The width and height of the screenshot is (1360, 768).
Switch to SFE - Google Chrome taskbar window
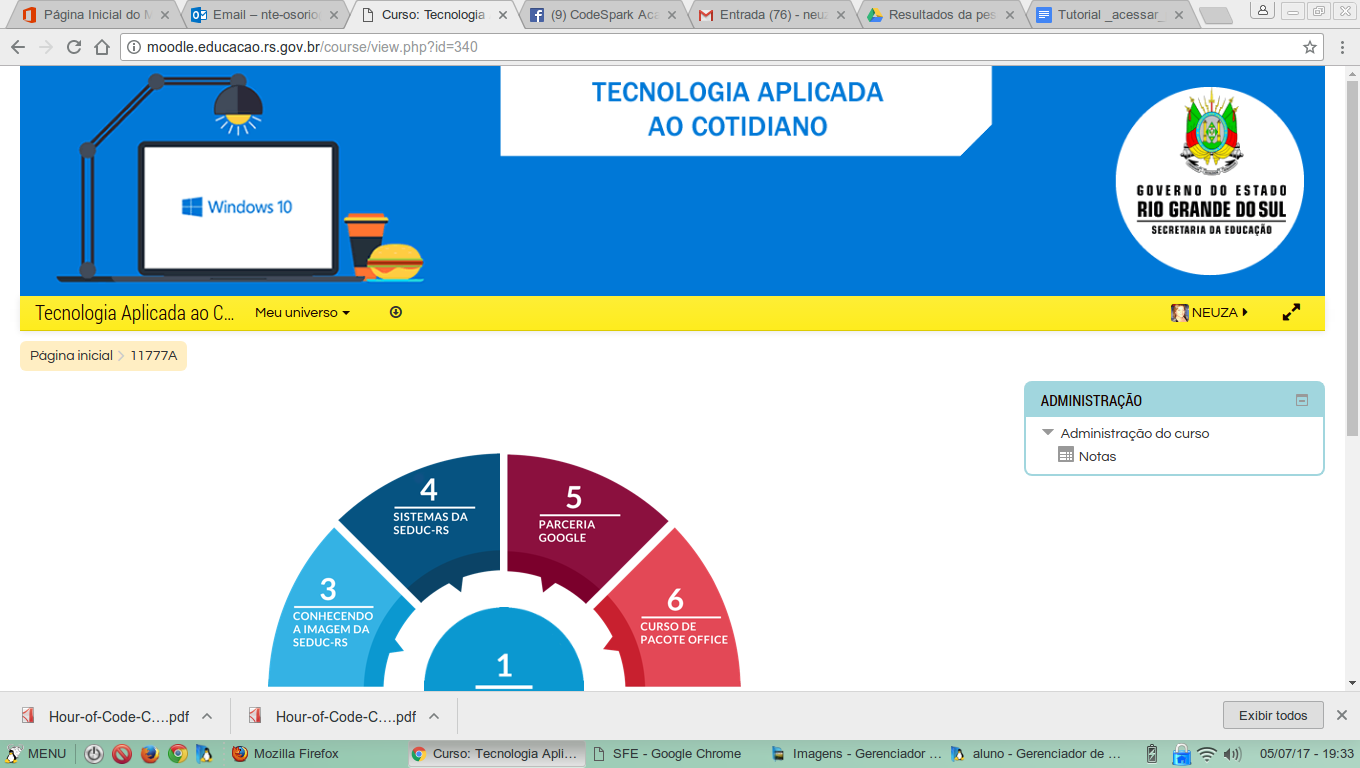click(x=676, y=754)
